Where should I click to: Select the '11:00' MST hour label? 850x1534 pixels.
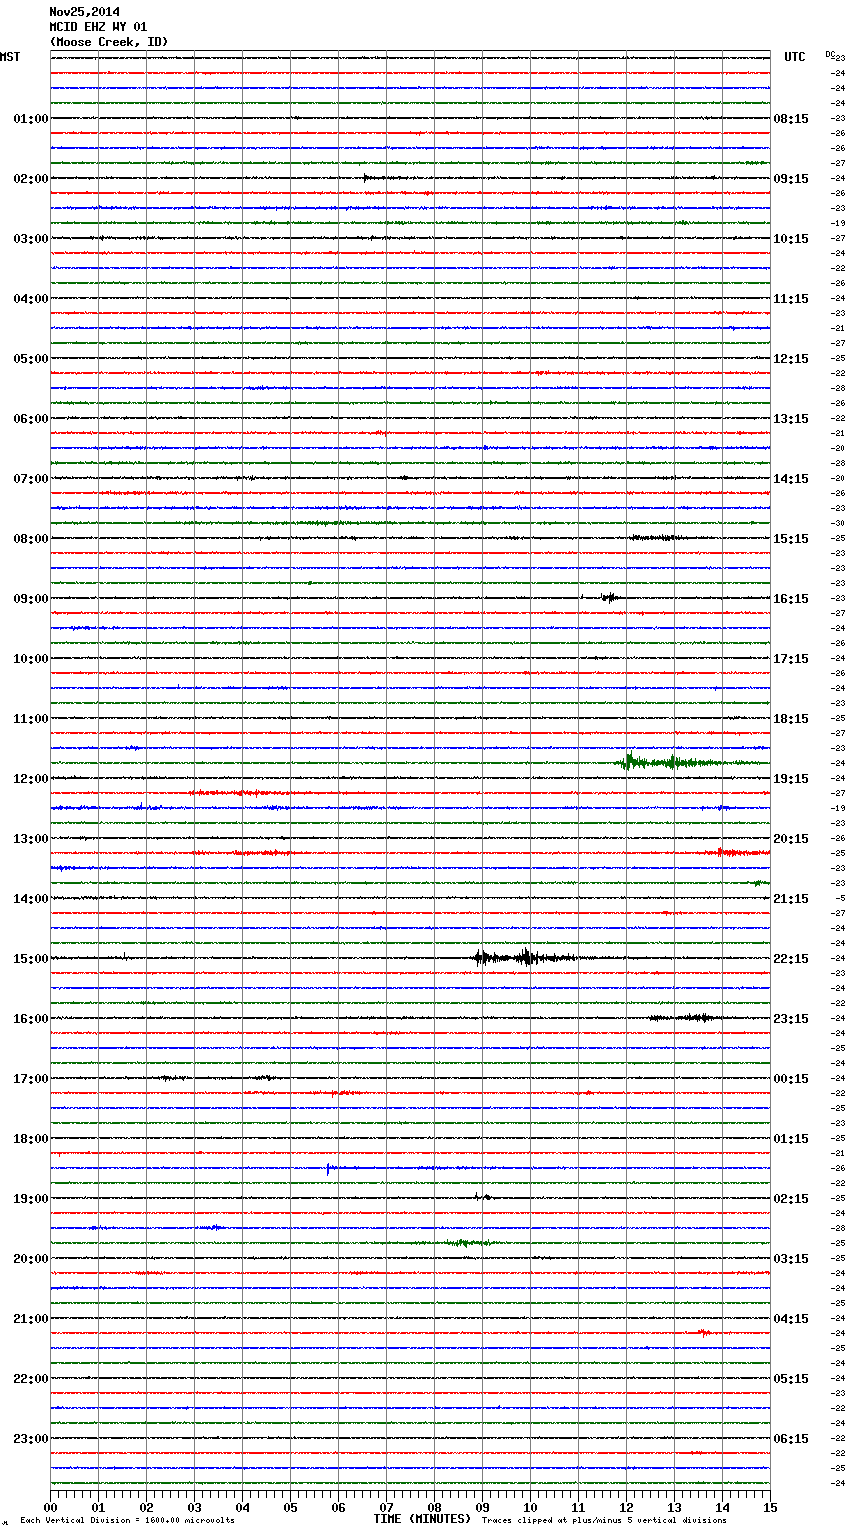point(31,719)
